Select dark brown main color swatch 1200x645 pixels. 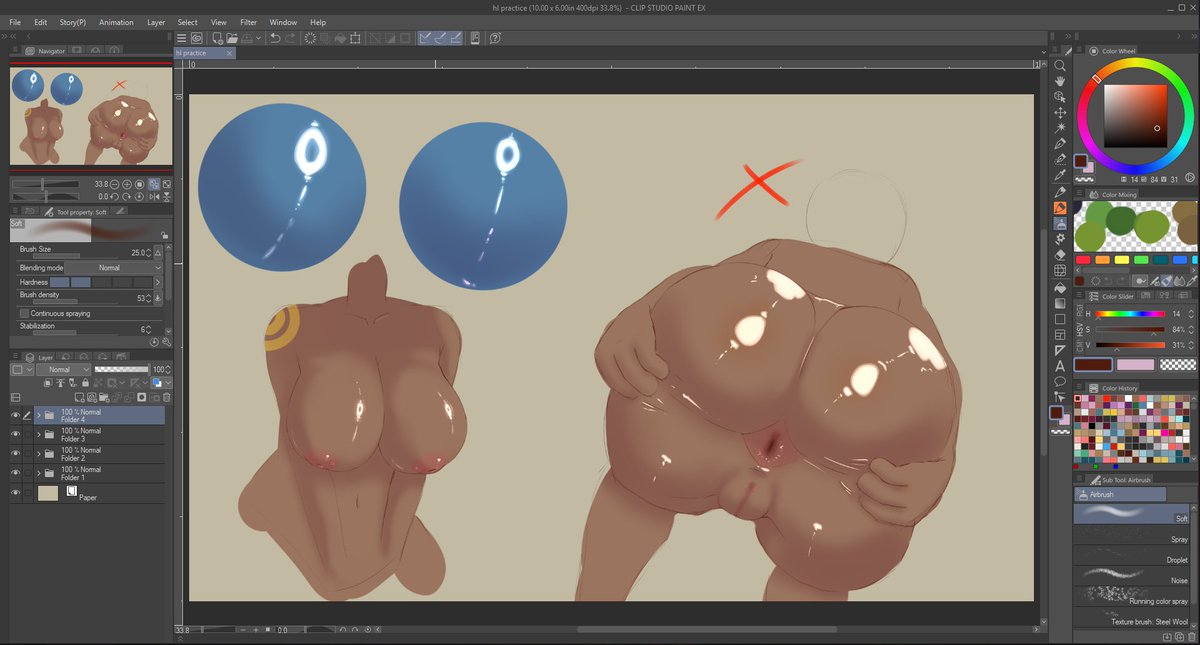tap(1092, 365)
